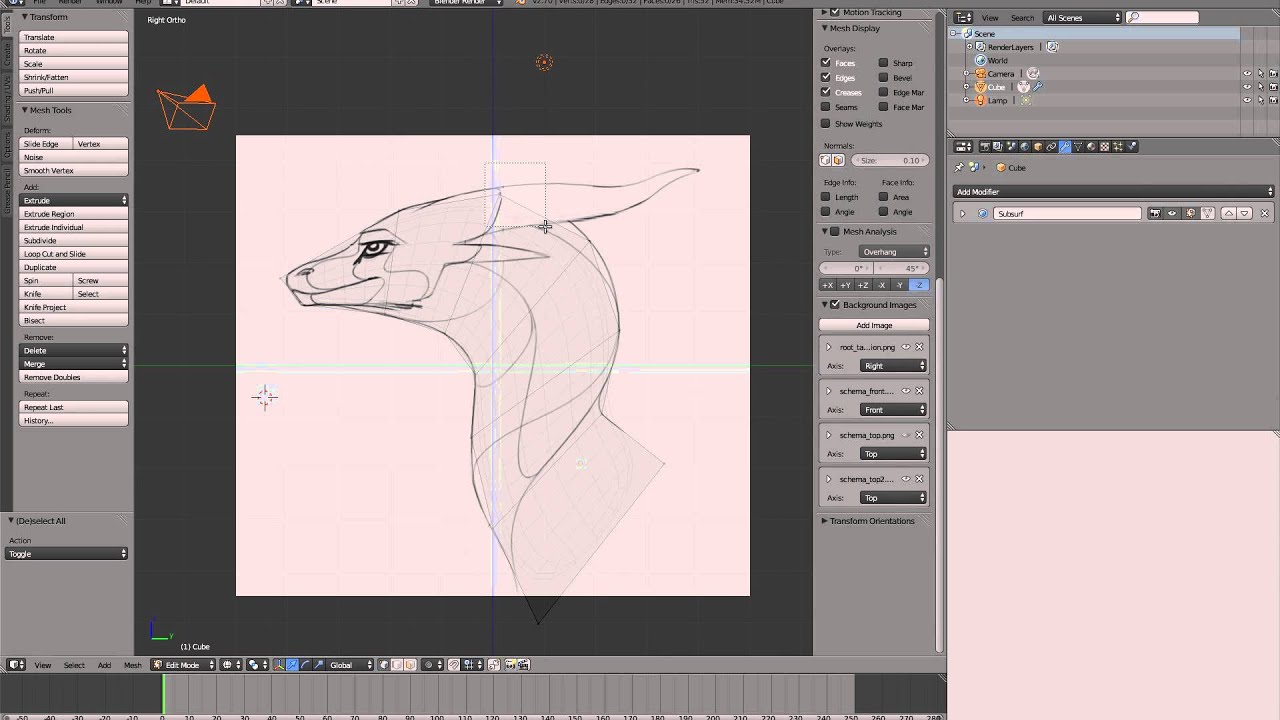
Task: Uncheck the Faces overlay checkbox
Action: tap(825, 63)
